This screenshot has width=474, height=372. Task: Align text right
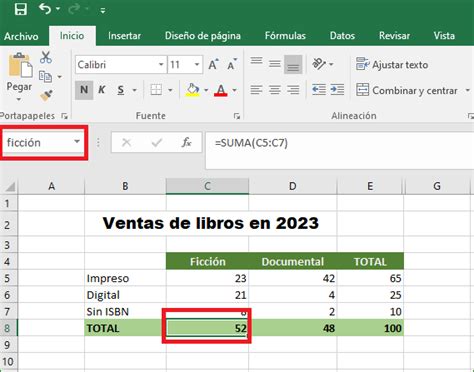[x=293, y=90]
